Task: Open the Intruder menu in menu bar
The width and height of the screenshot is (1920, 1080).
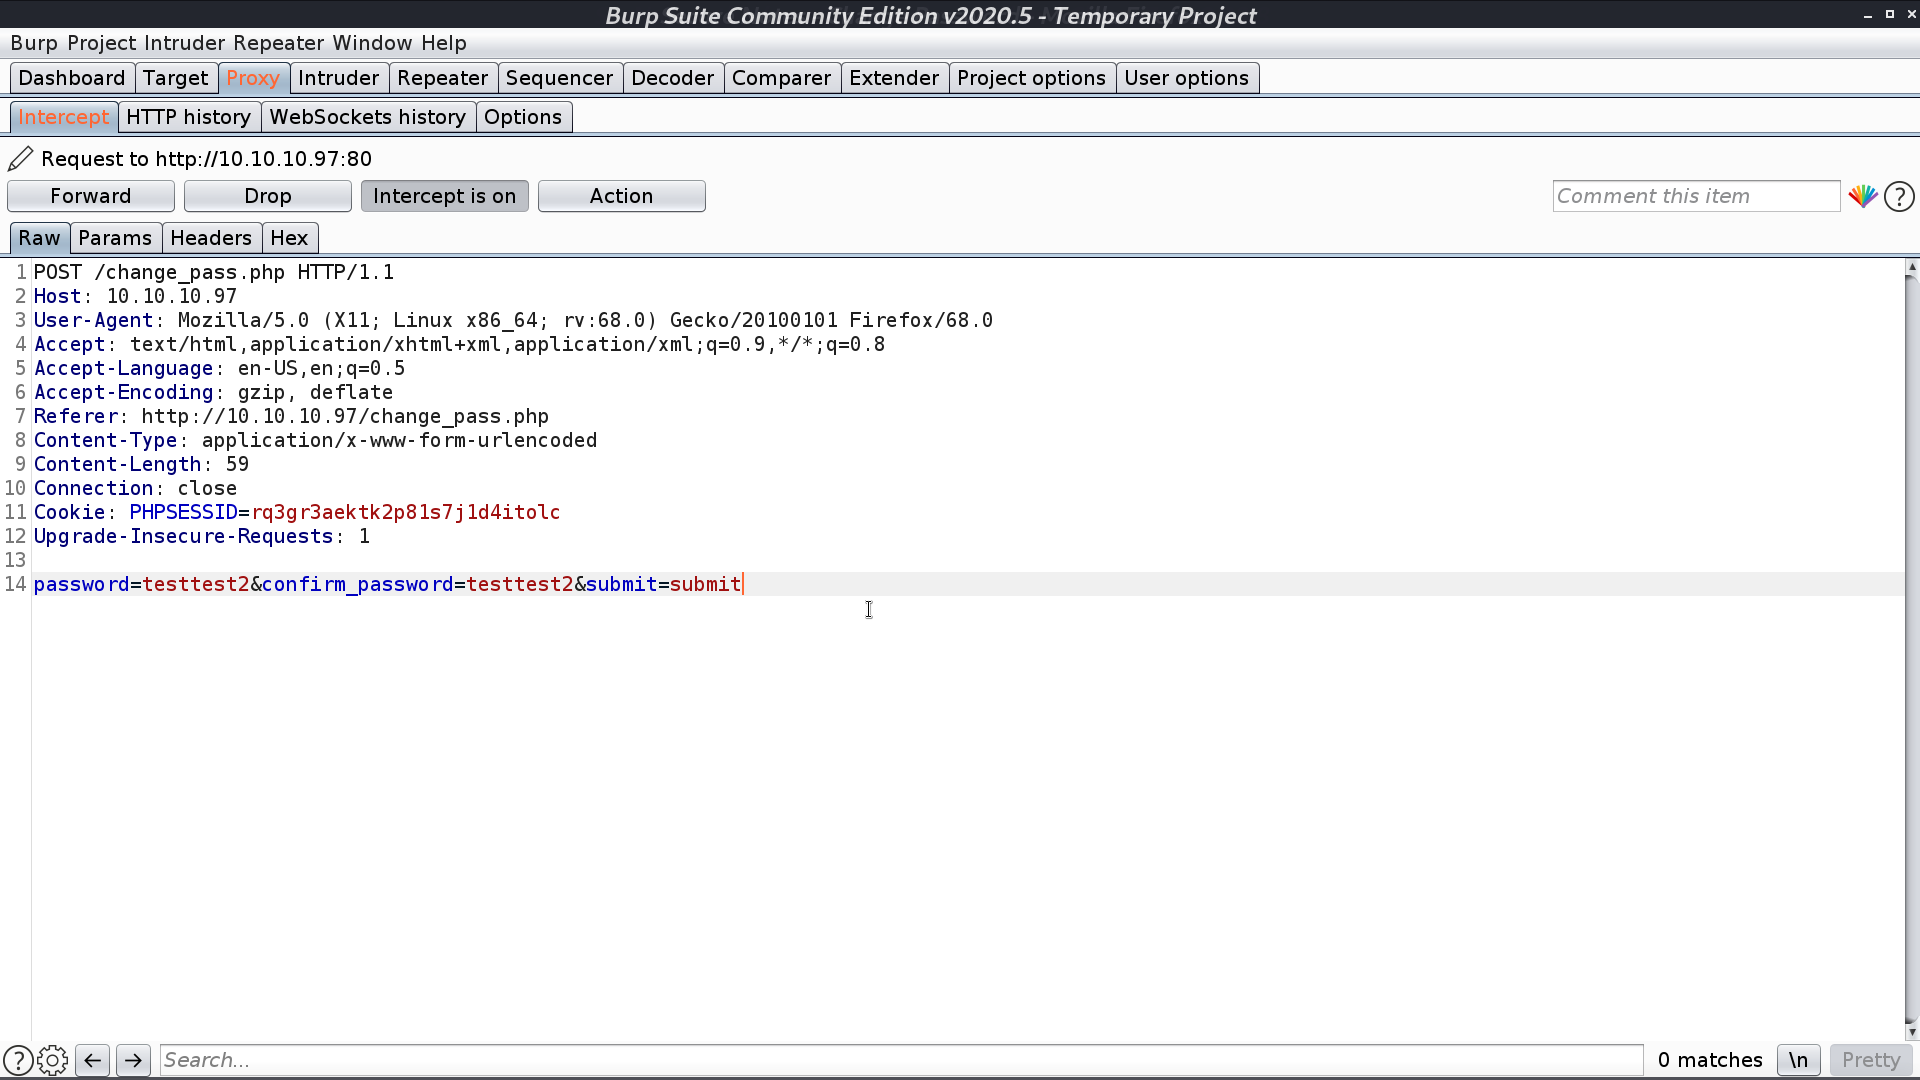Action: (184, 43)
